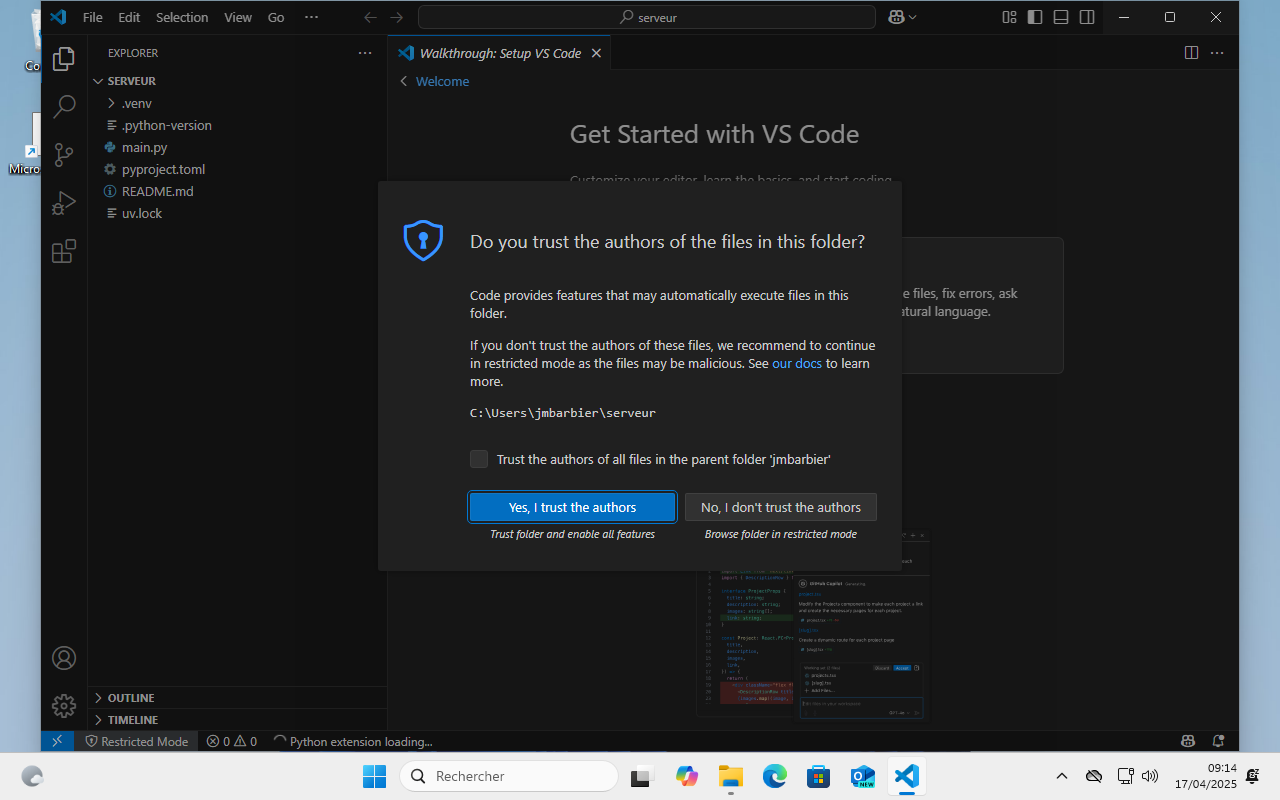
Task: Click 'Python extension loading...' status entry
Action: coord(353,741)
